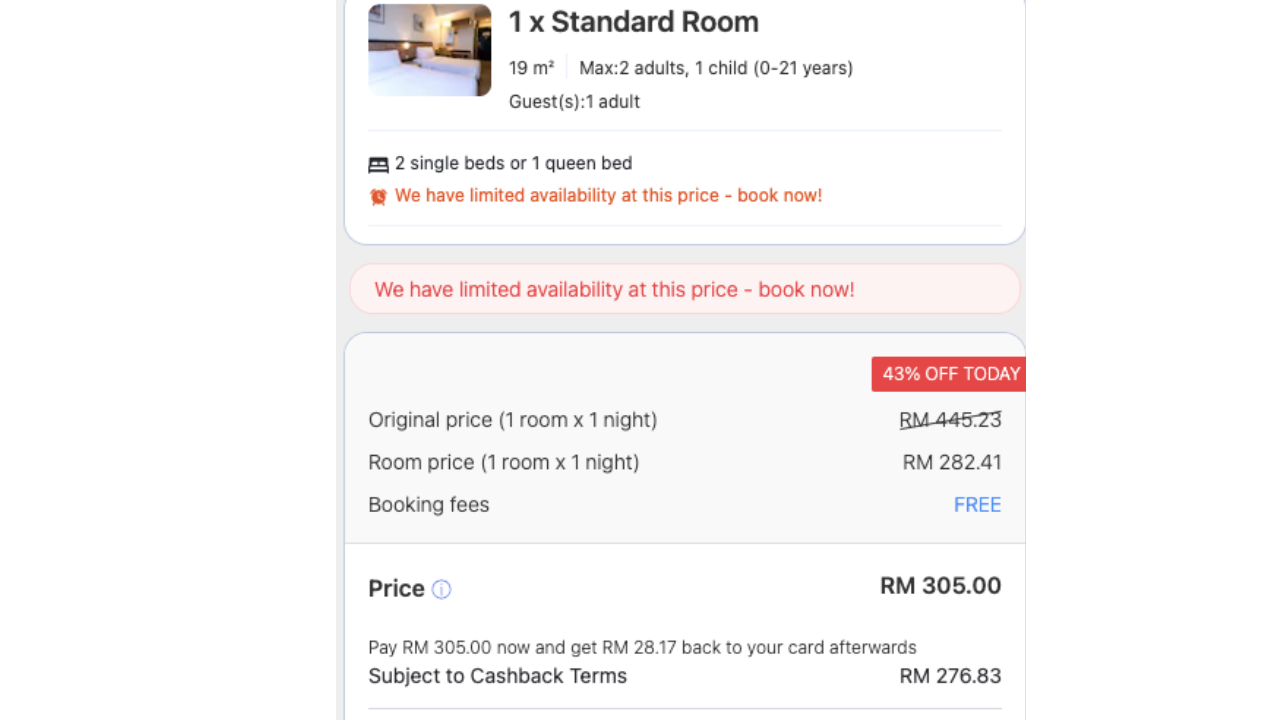Image resolution: width=1280 pixels, height=720 pixels.
Task: Click the Booking fees label
Action: tap(428, 505)
